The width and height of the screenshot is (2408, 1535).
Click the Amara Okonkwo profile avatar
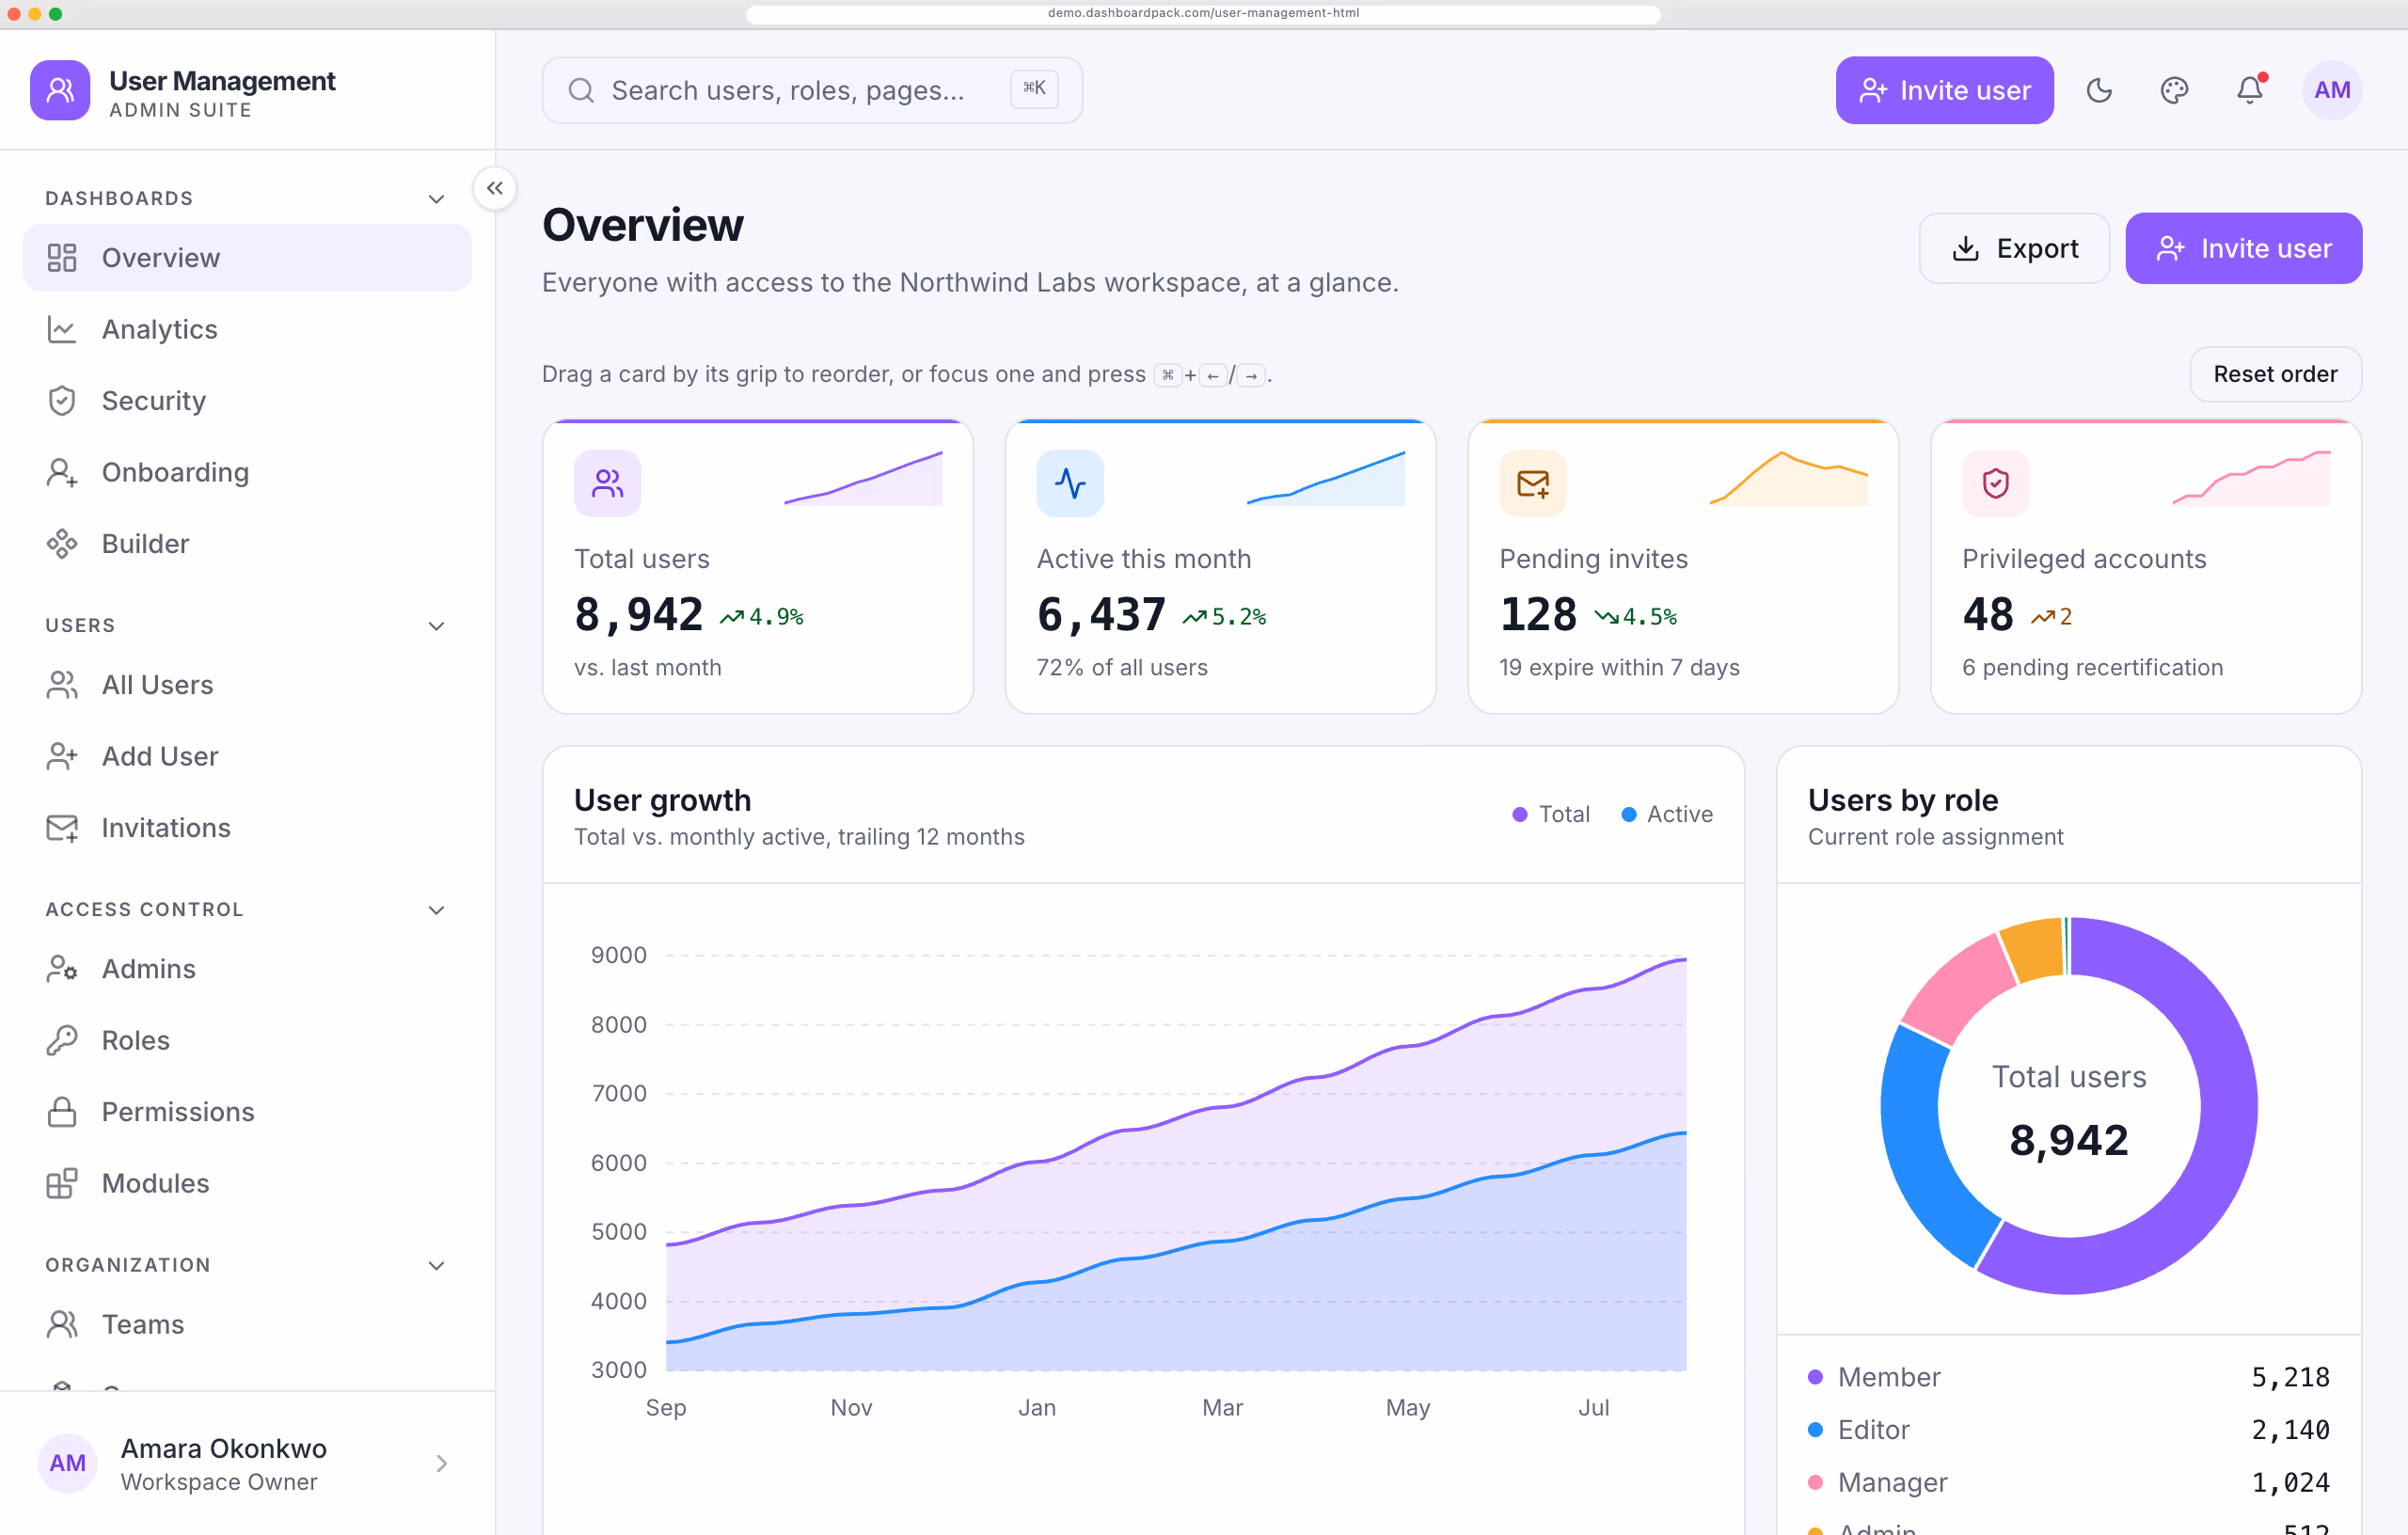pyautogui.click(x=67, y=1463)
